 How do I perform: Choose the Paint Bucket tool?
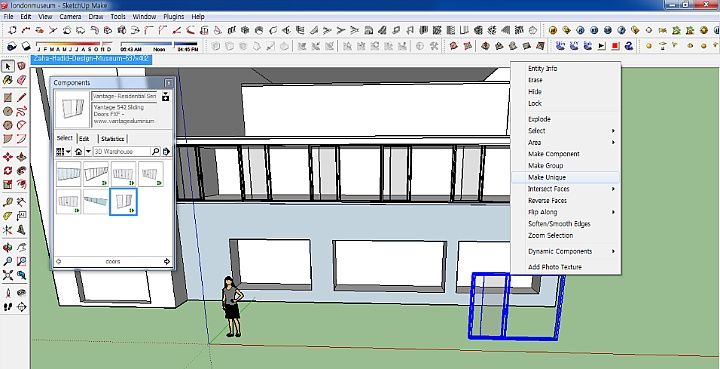coord(8,80)
